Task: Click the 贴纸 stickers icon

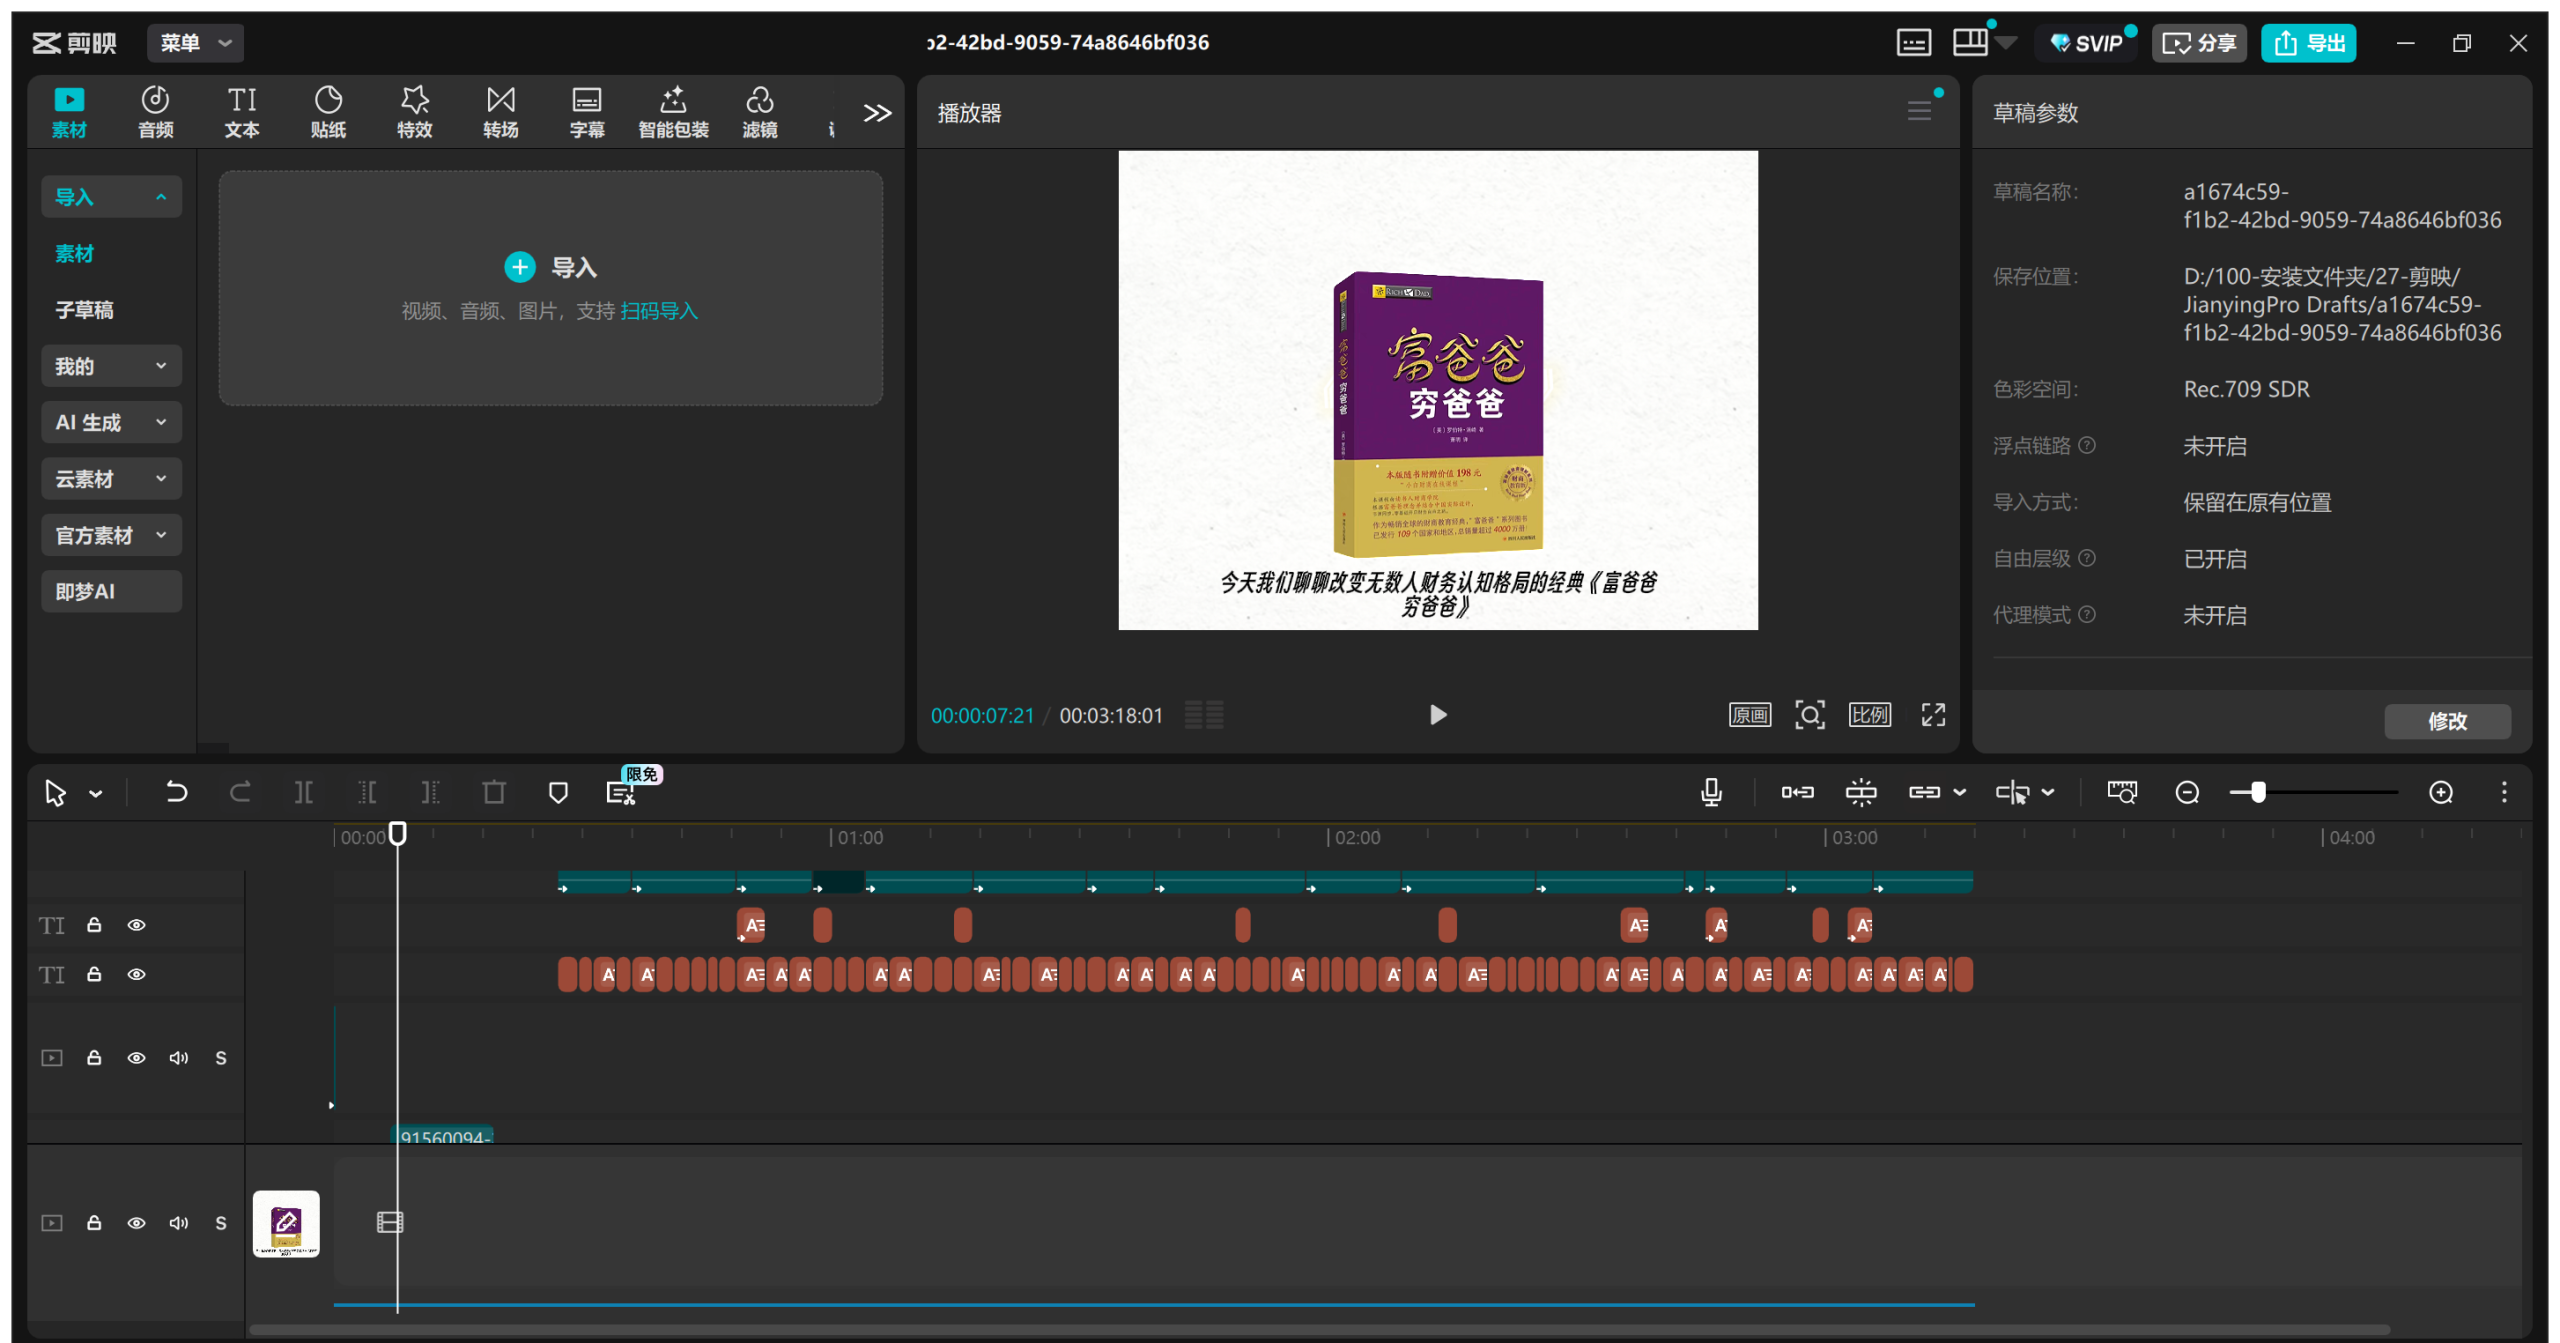Action: pos(328,111)
